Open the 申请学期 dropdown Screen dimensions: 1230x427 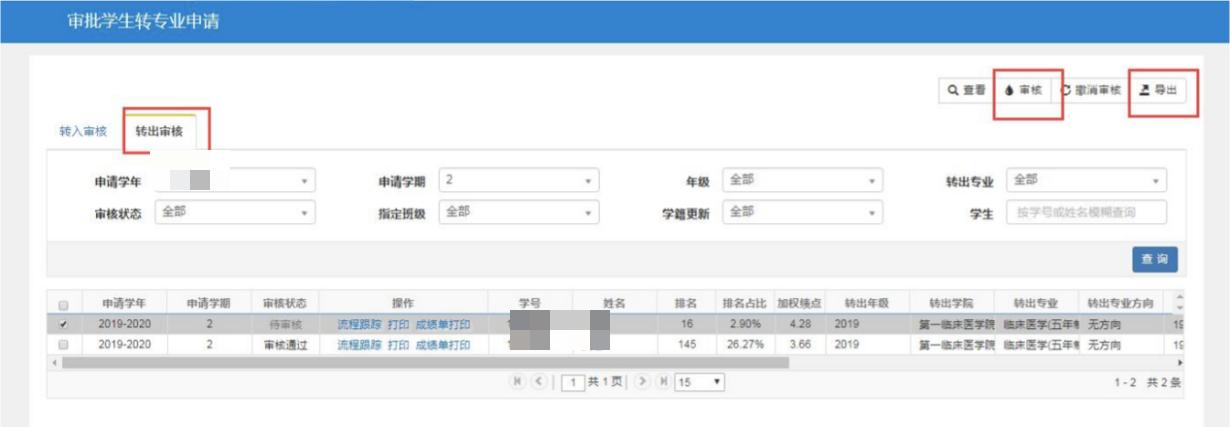(518, 181)
